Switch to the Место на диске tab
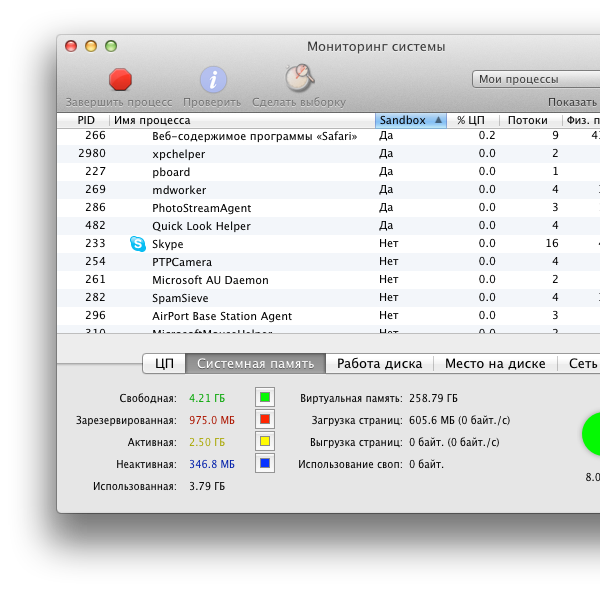Screen dimensions: 600x592 pos(495,364)
